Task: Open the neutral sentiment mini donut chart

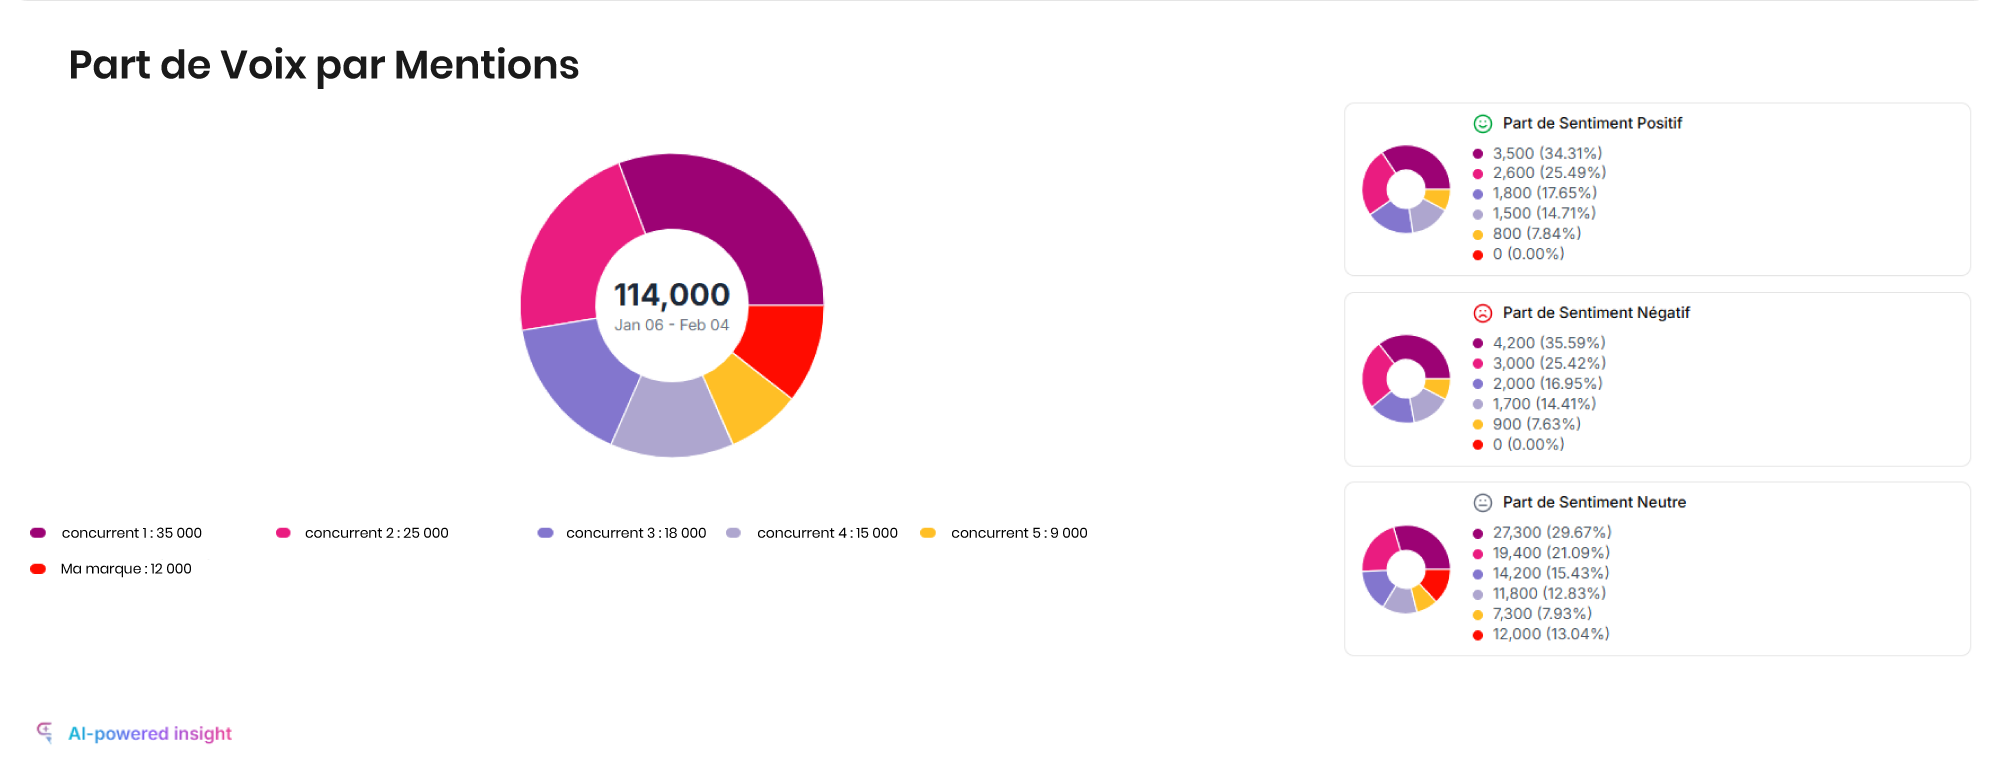Action: [x=1405, y=569]
